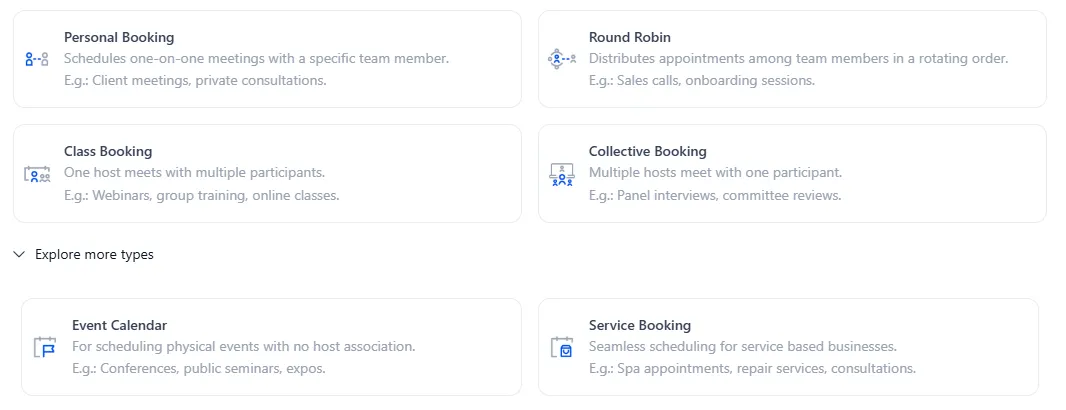Collapse the Explore more types chevron
This screenshot has height=410, width=1066.
[x=19, y=255]
